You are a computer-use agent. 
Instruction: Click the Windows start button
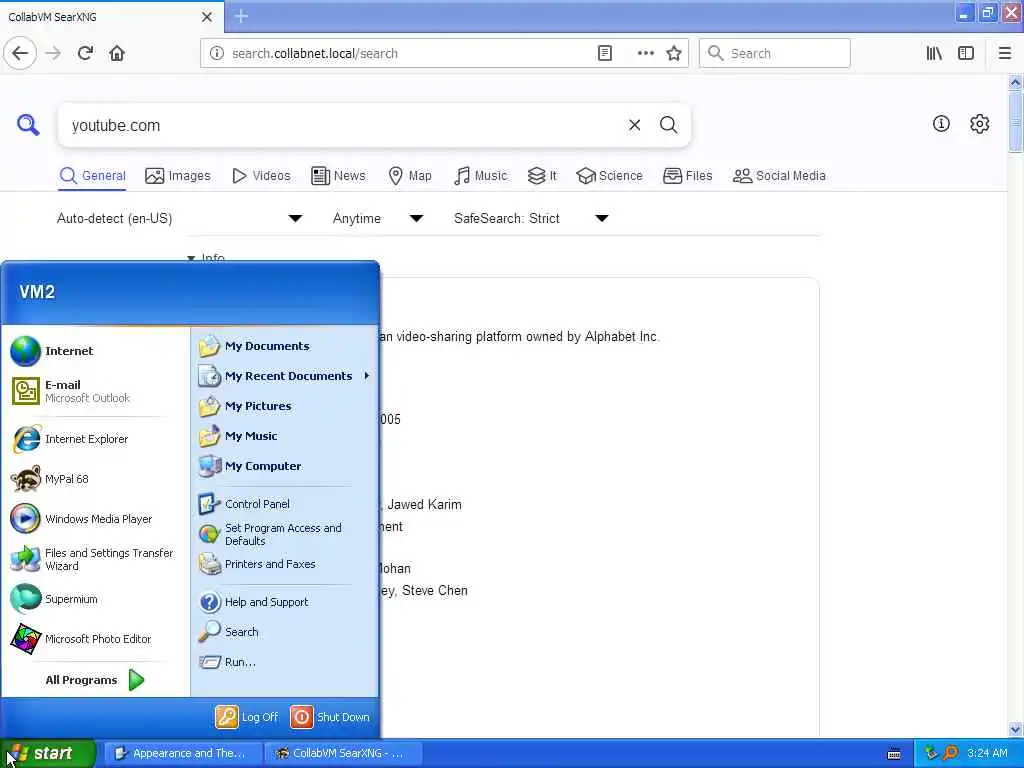(x=48, y=753)
